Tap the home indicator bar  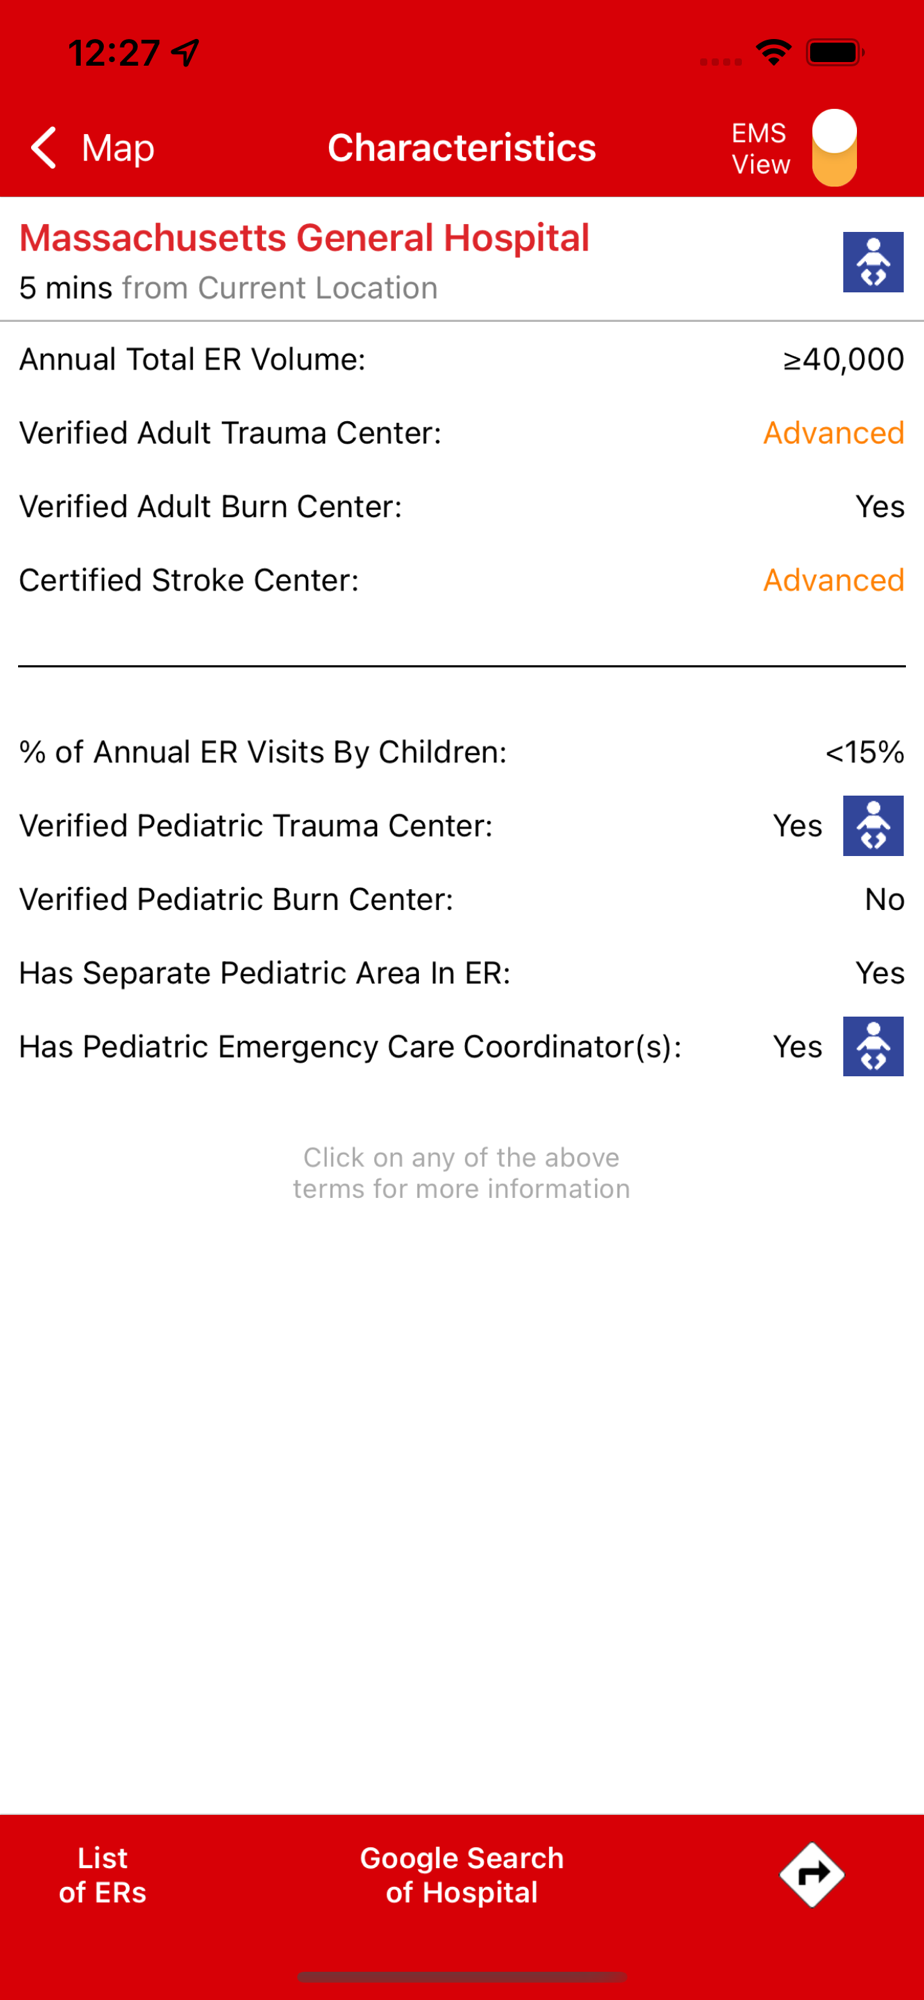[x=461, y=1977]
